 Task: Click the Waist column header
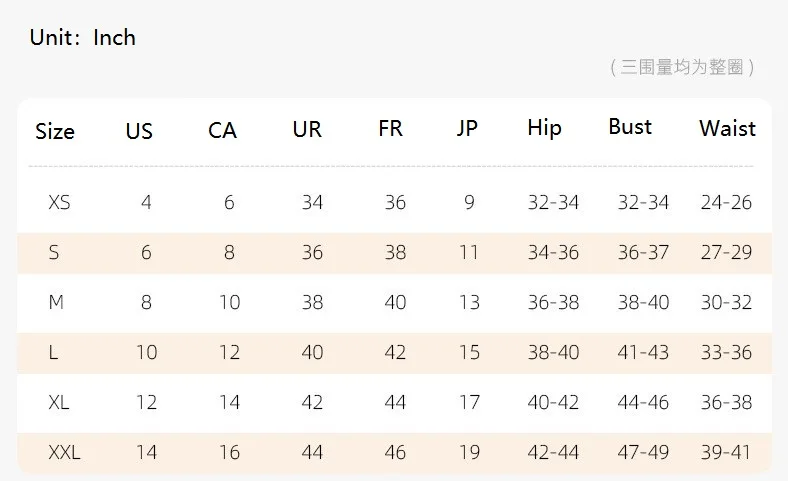[x=727, y=128]
